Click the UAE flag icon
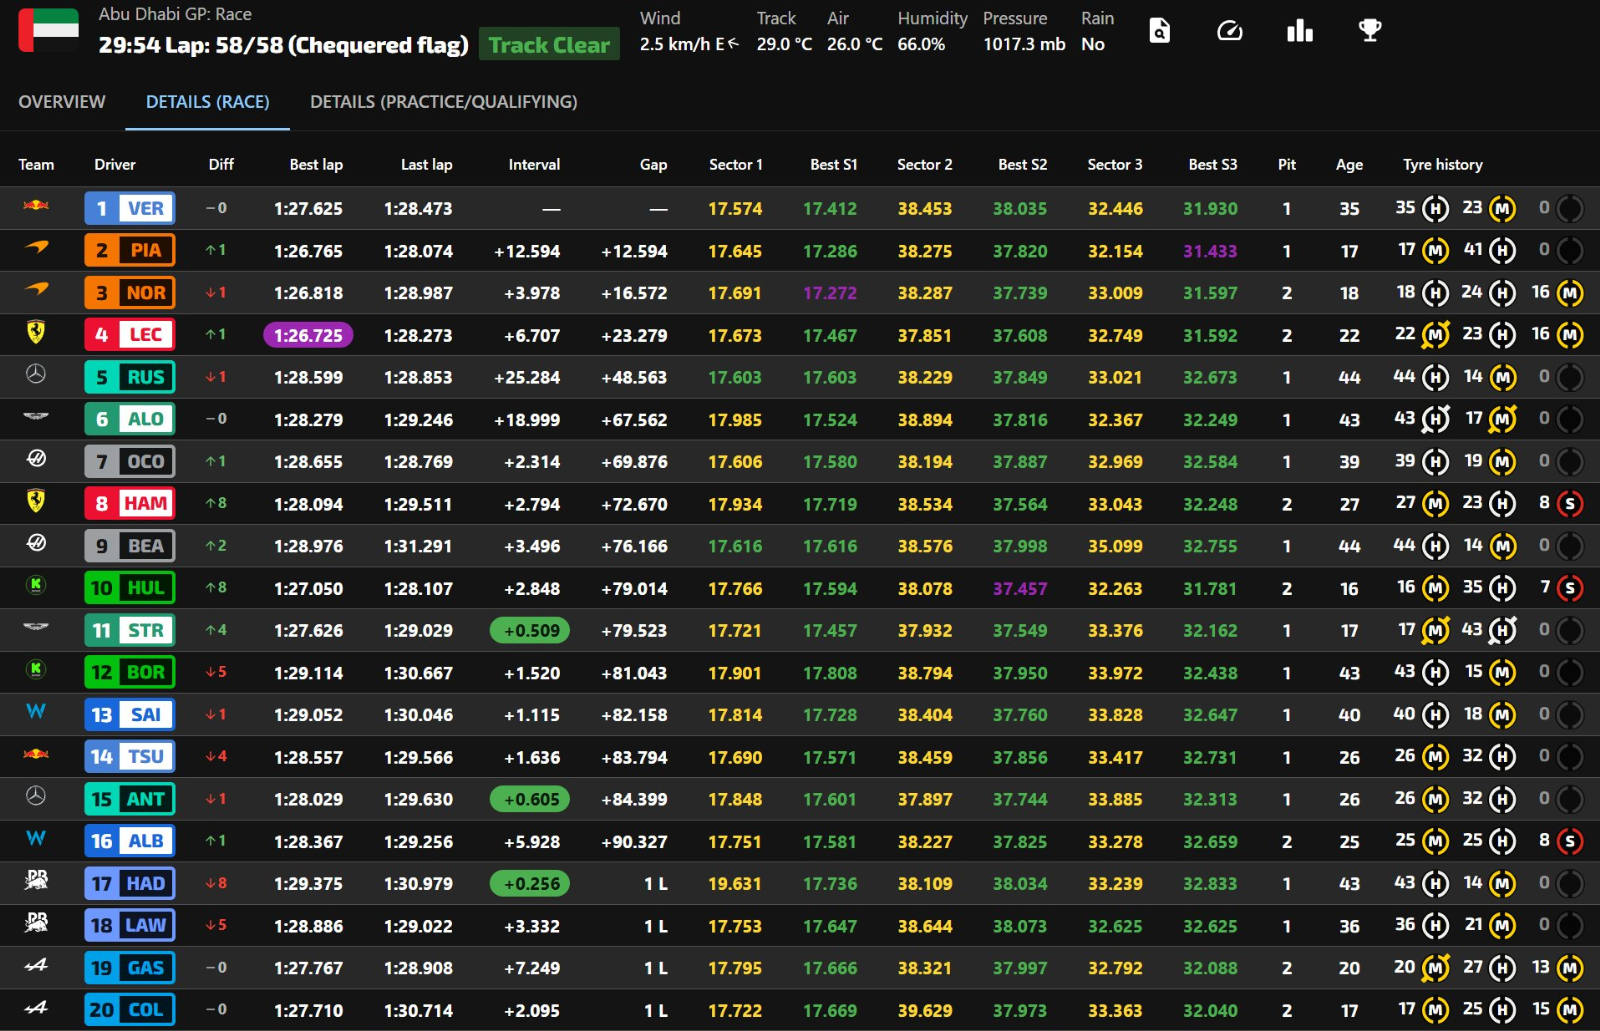Screen dimensions: 1600x1031 (x=48, y=30)
